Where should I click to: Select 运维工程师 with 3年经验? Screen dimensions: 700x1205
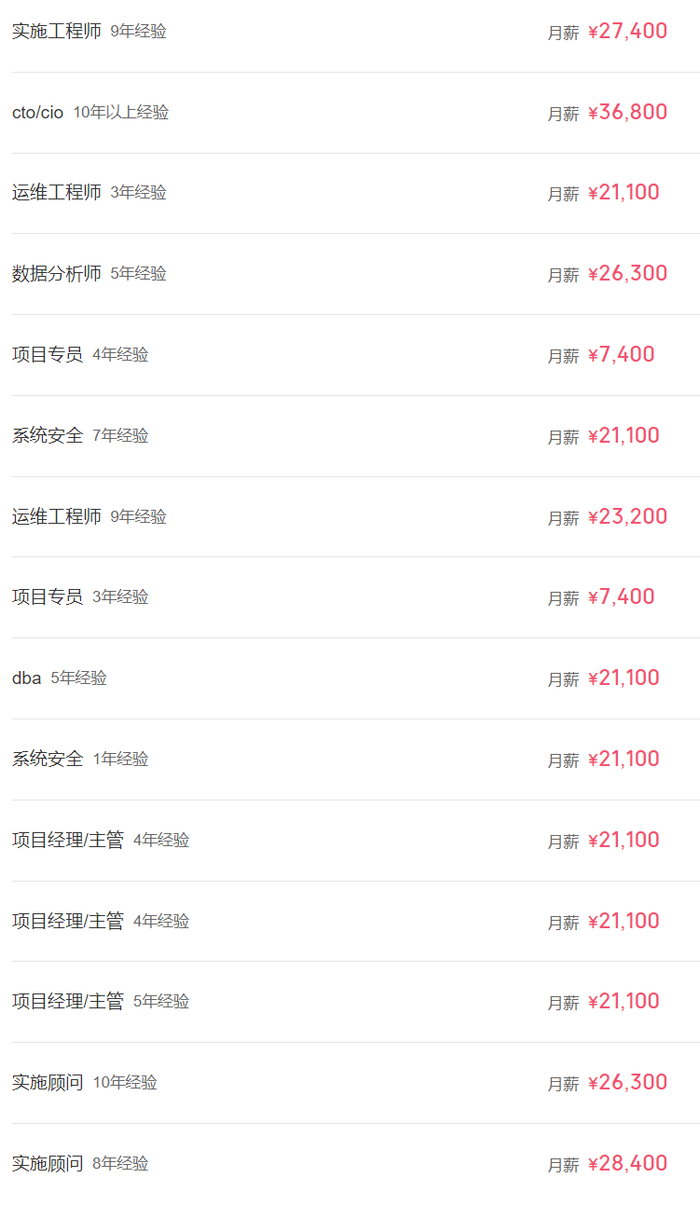click(57, 192)
